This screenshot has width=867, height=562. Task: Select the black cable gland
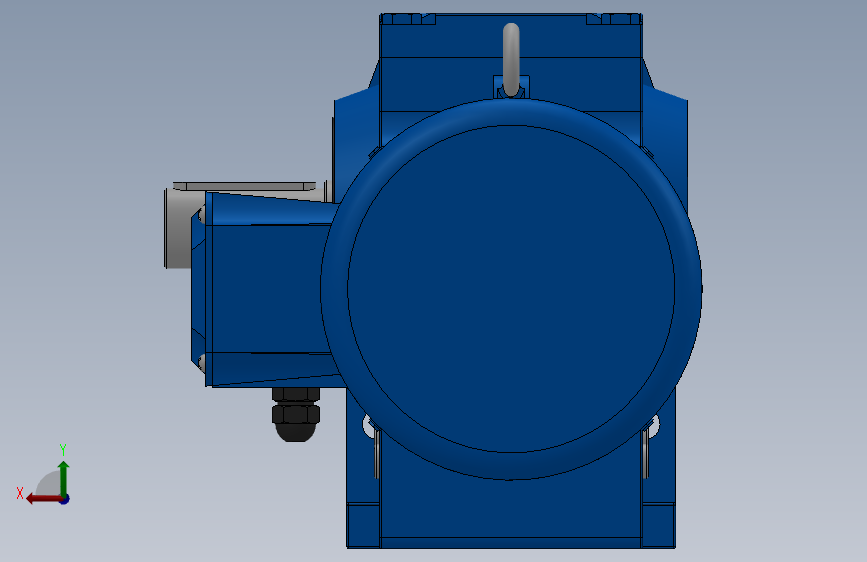[296, 414]
